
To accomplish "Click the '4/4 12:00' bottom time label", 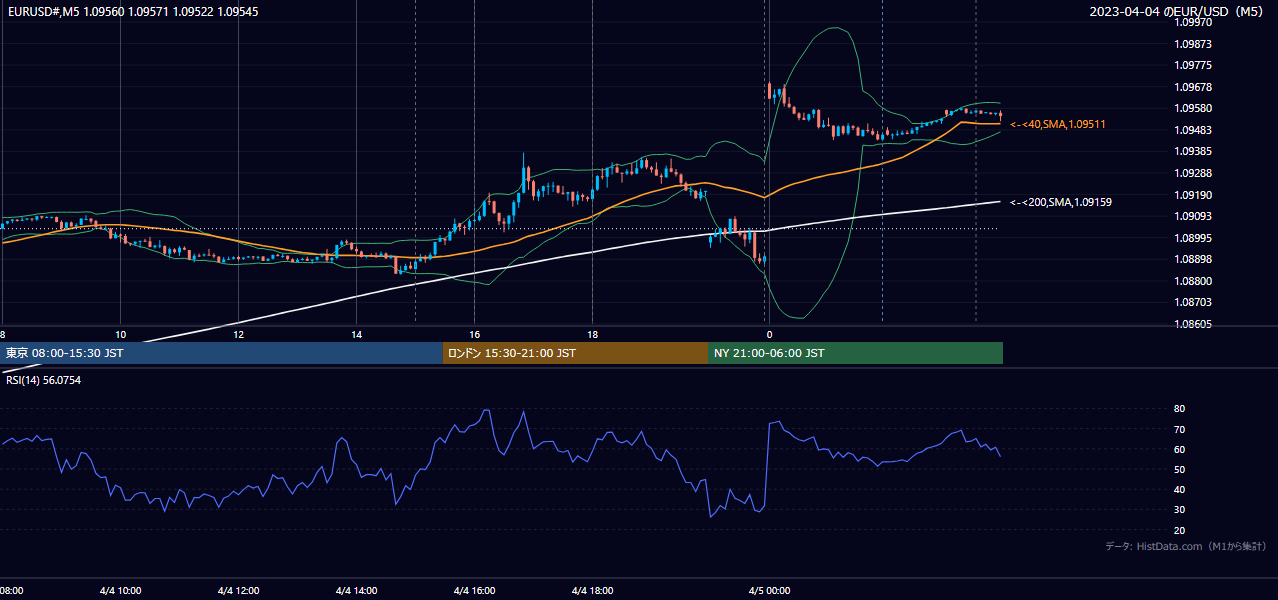I will [x=239, y=590].
